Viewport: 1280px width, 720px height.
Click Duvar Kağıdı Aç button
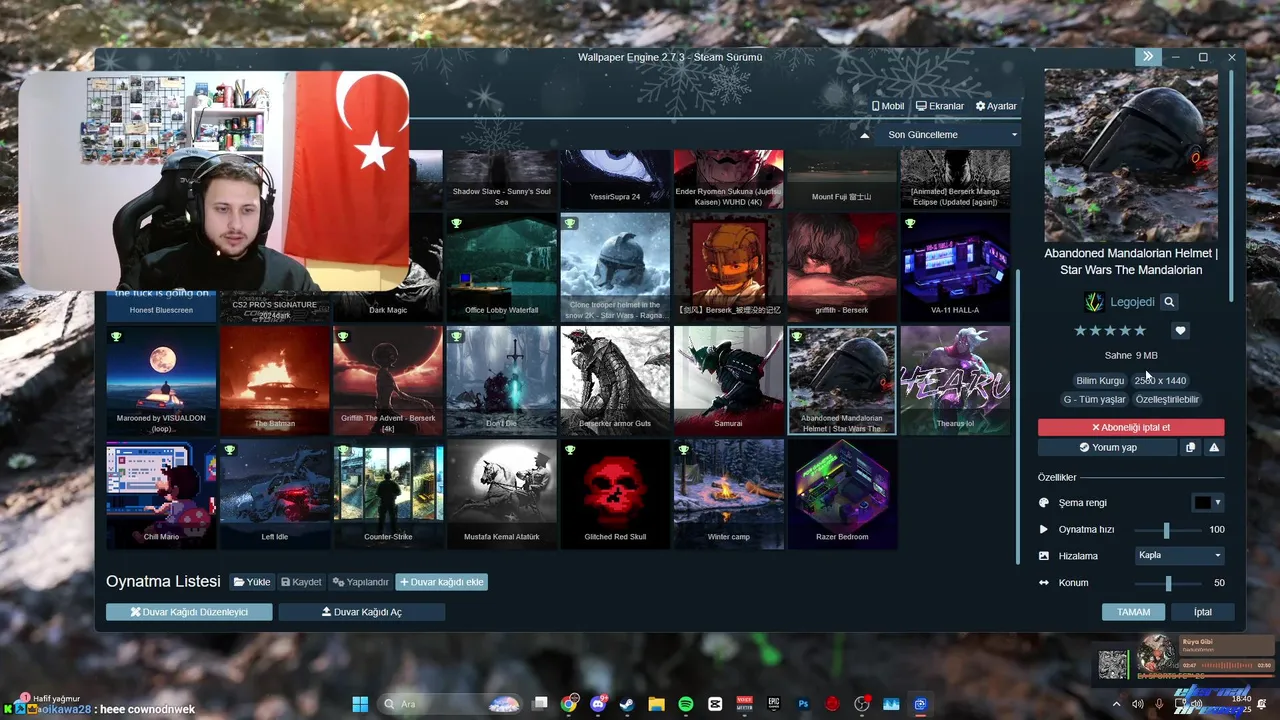(361, 612)
